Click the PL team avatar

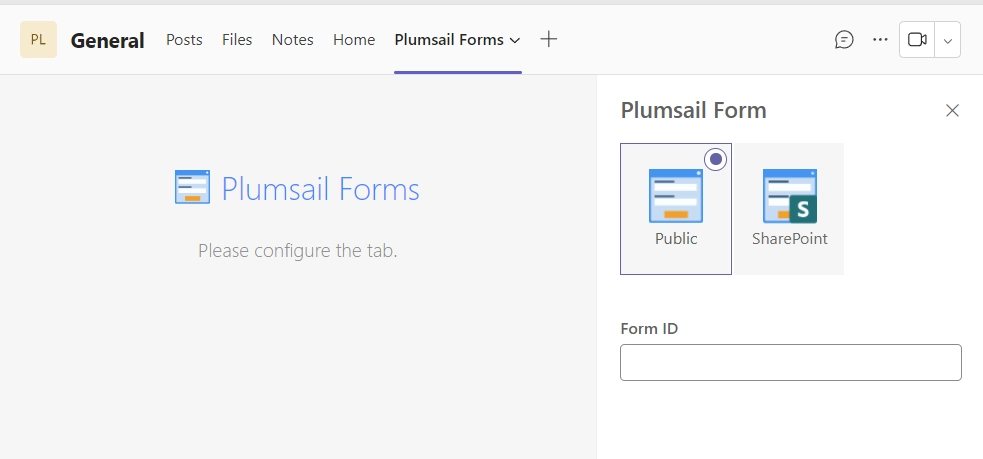pyautogui.click(x=38, y=40)
